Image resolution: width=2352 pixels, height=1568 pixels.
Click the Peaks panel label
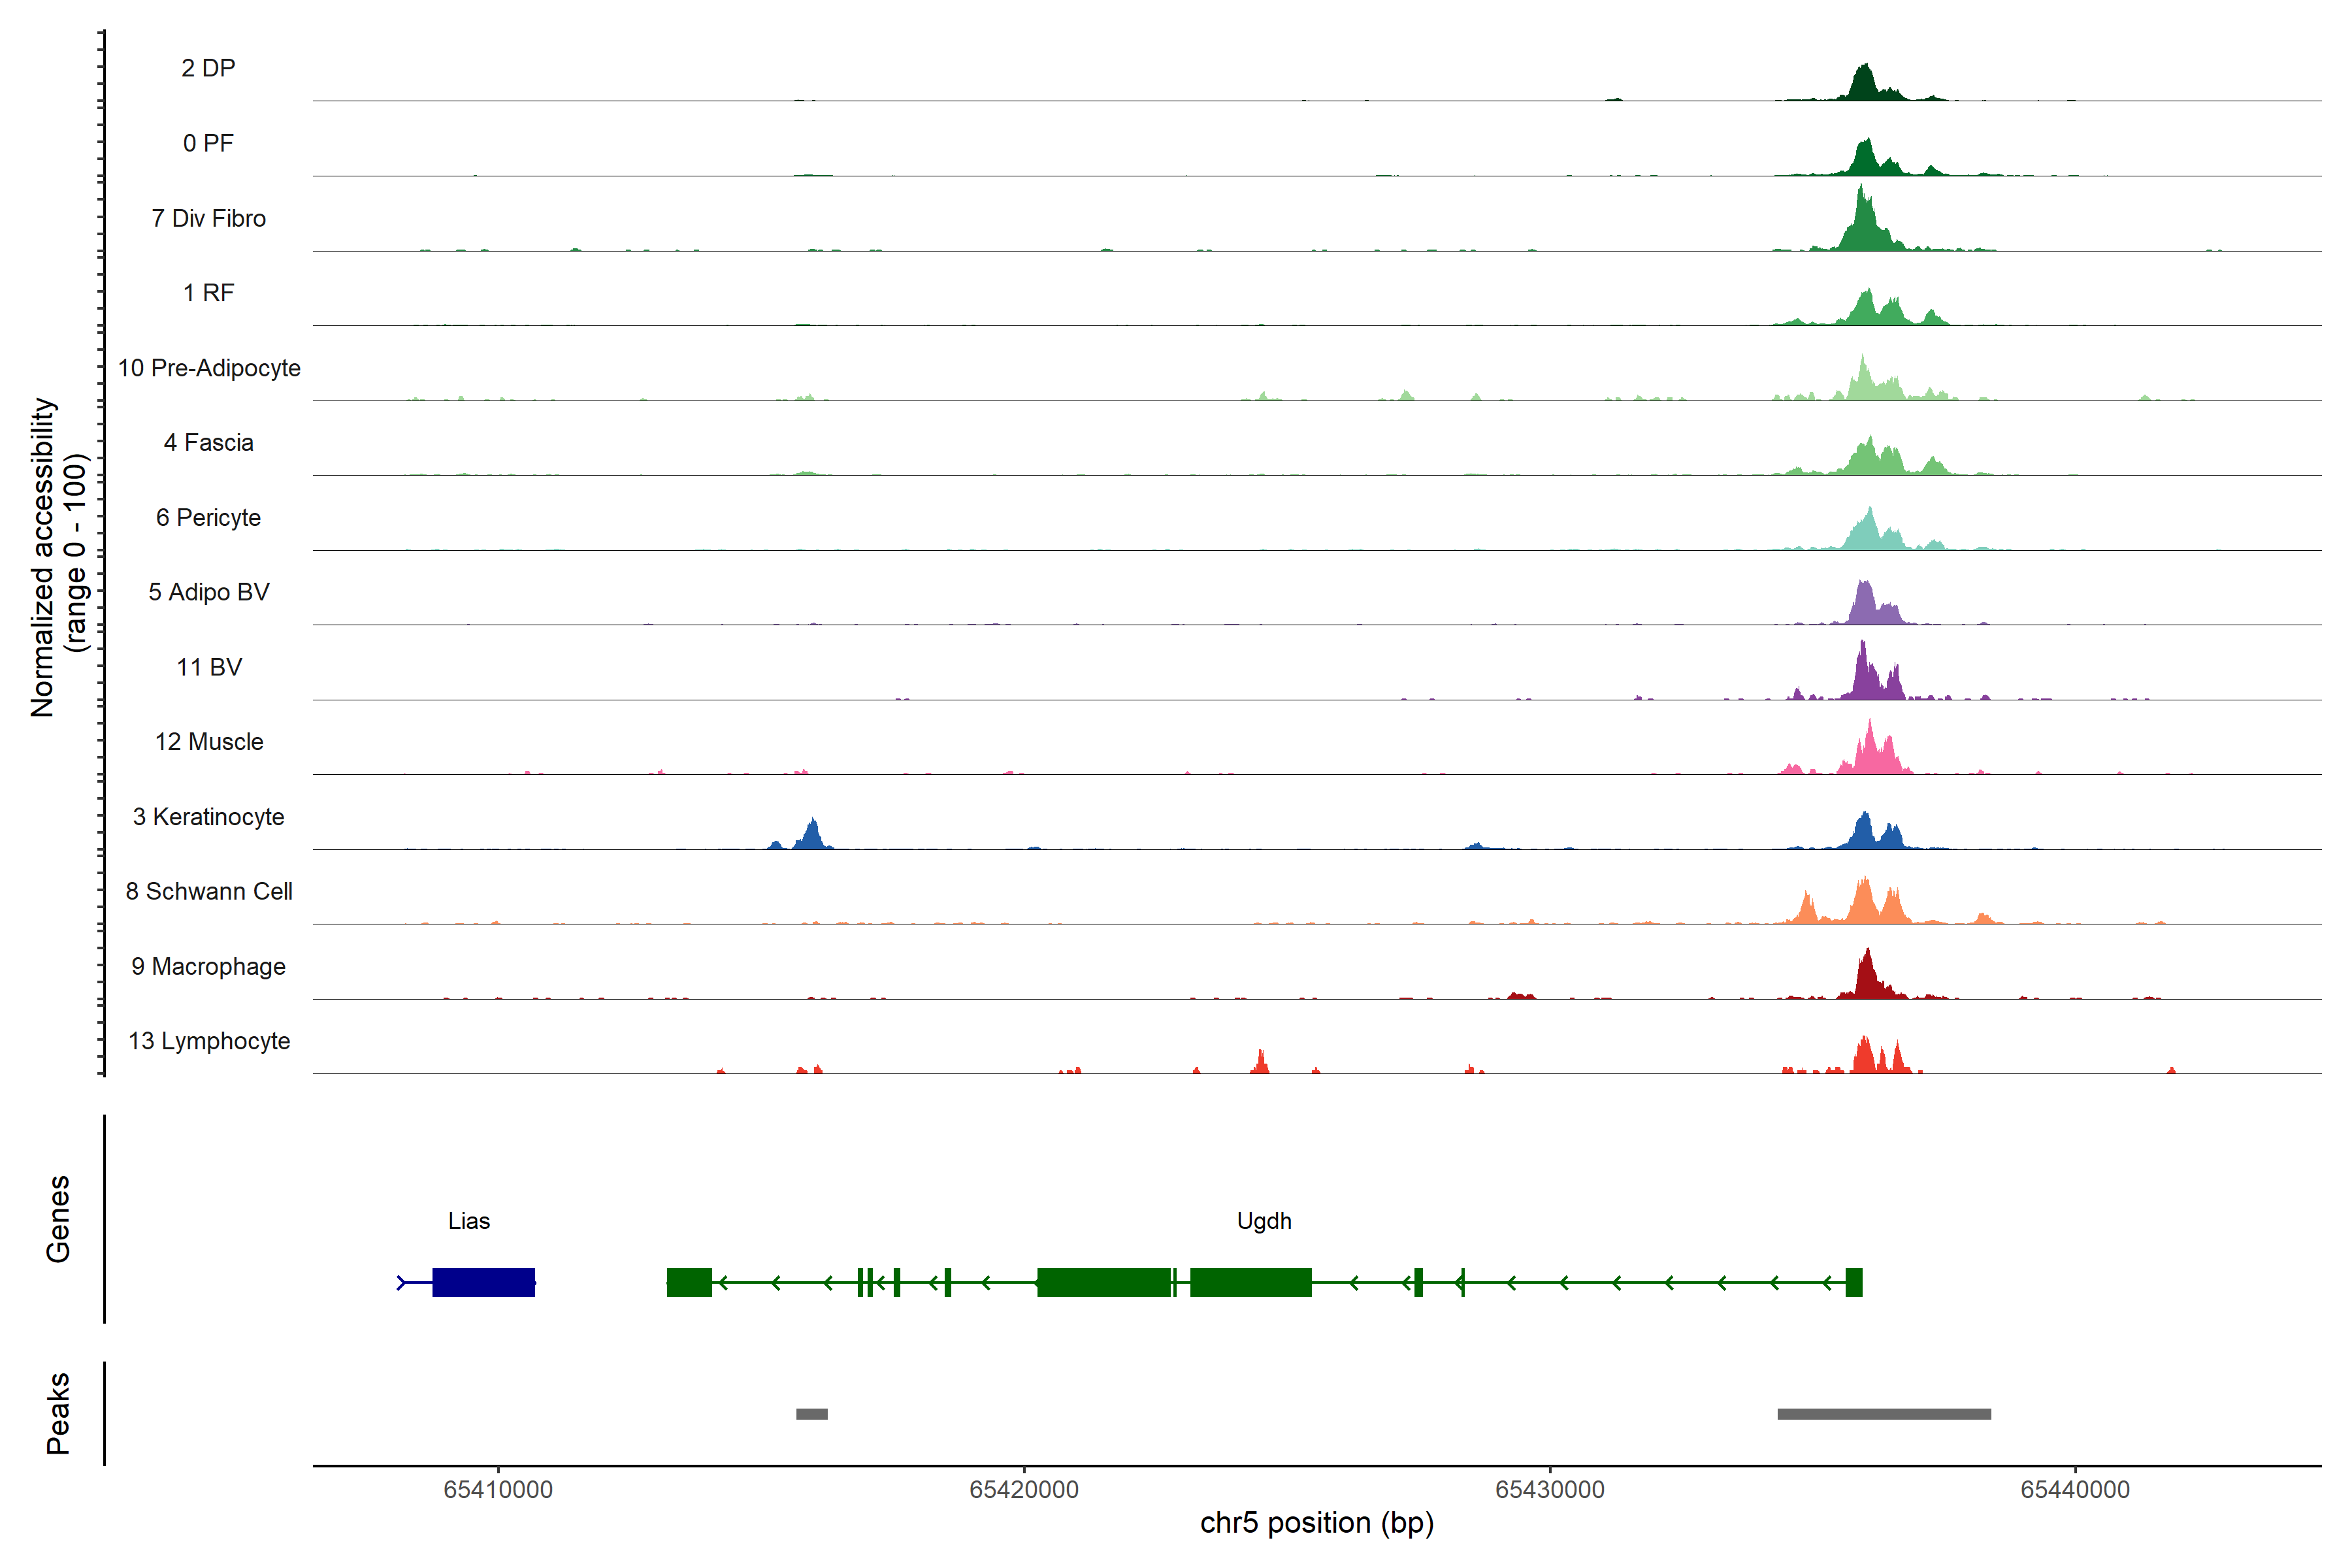click(58, 1413)
